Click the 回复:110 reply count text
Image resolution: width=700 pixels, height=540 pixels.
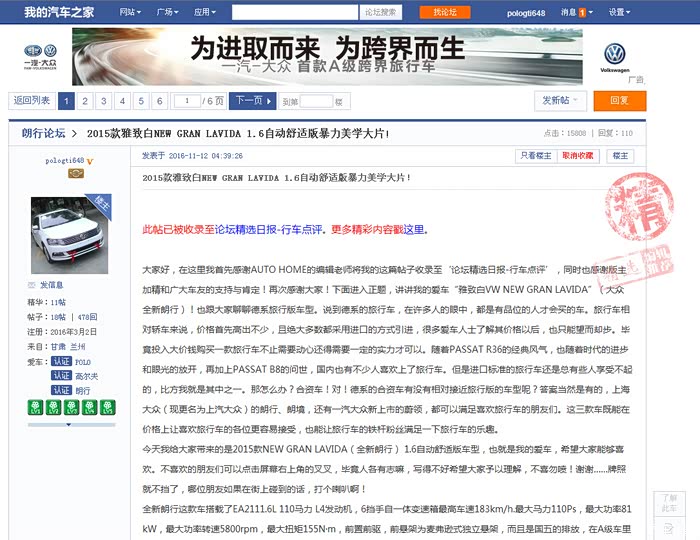click(x=615, y=133)
